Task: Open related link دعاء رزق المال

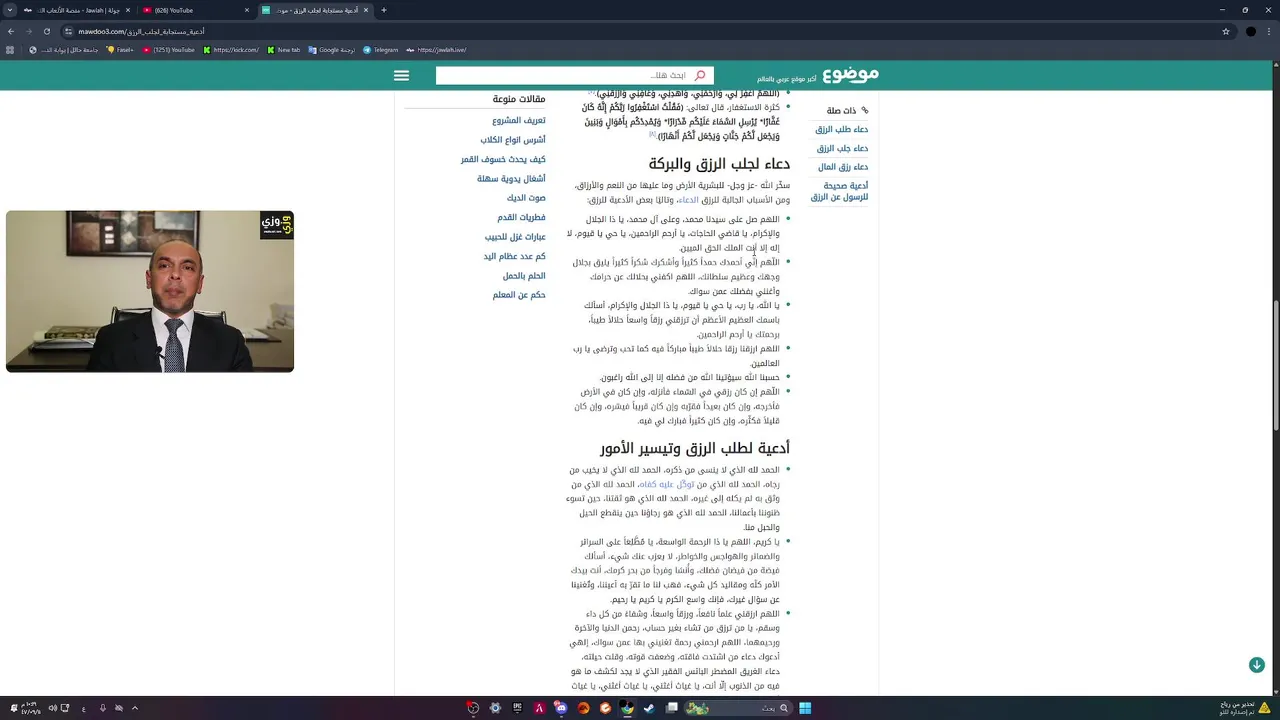Action: coord(843,167)
